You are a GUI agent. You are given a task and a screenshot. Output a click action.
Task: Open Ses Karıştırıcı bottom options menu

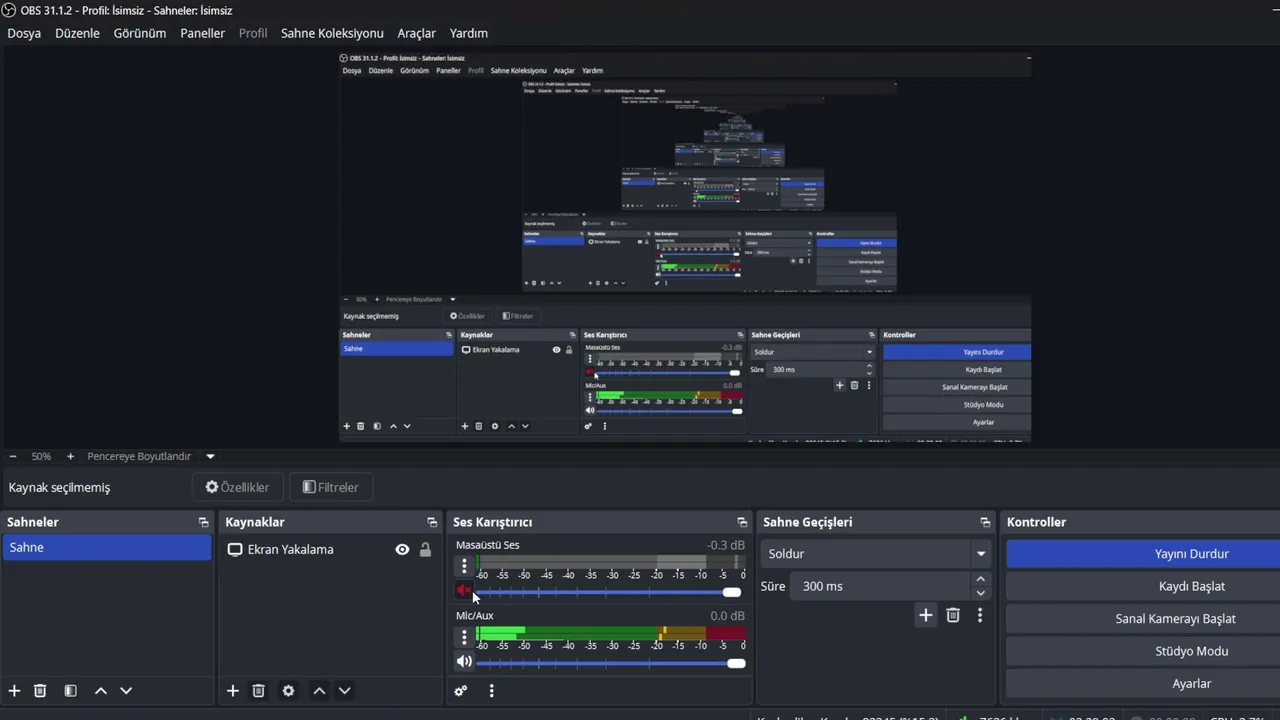coord(491,691)
